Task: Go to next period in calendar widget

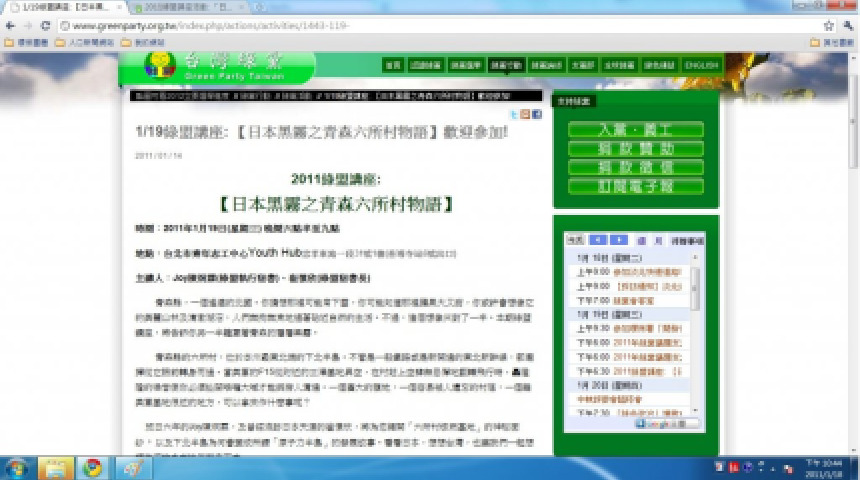Action: [619, 241]
